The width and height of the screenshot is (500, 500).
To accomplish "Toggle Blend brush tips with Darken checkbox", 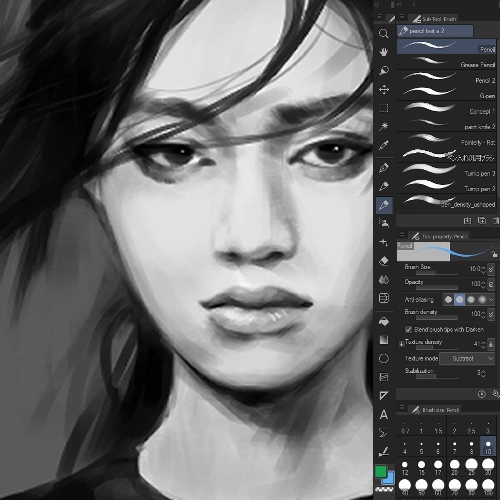I will tap(408, 329).
